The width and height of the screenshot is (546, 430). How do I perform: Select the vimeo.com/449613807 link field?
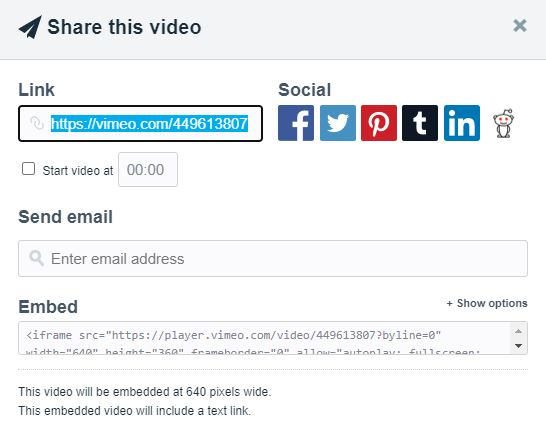[x=140, y=124]
